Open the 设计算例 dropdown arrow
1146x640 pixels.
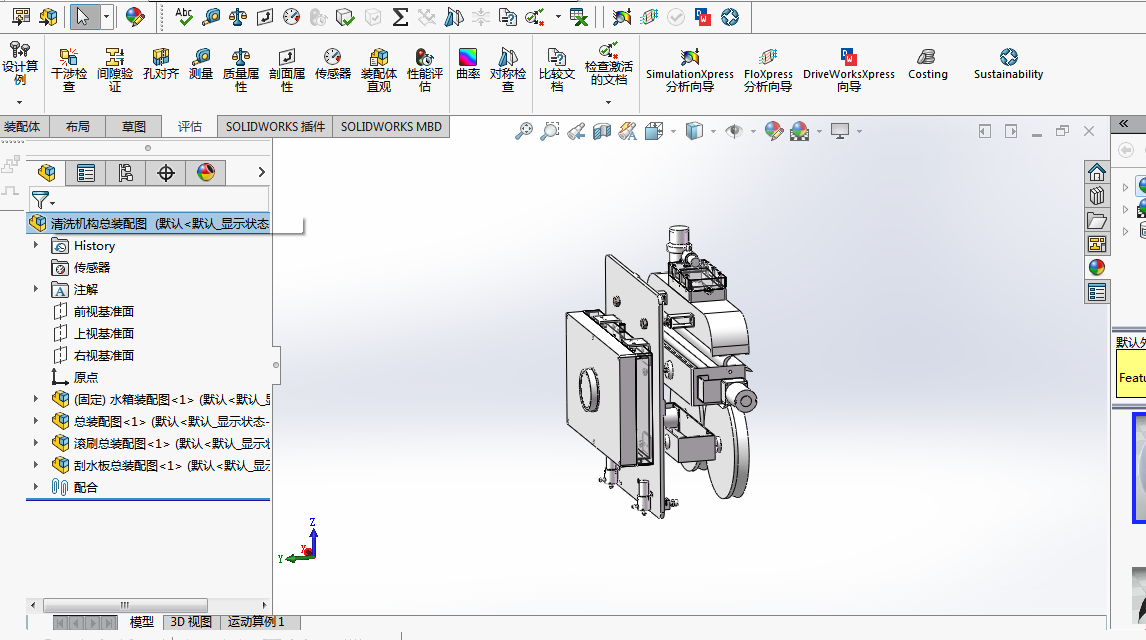(x=19, y=102)
